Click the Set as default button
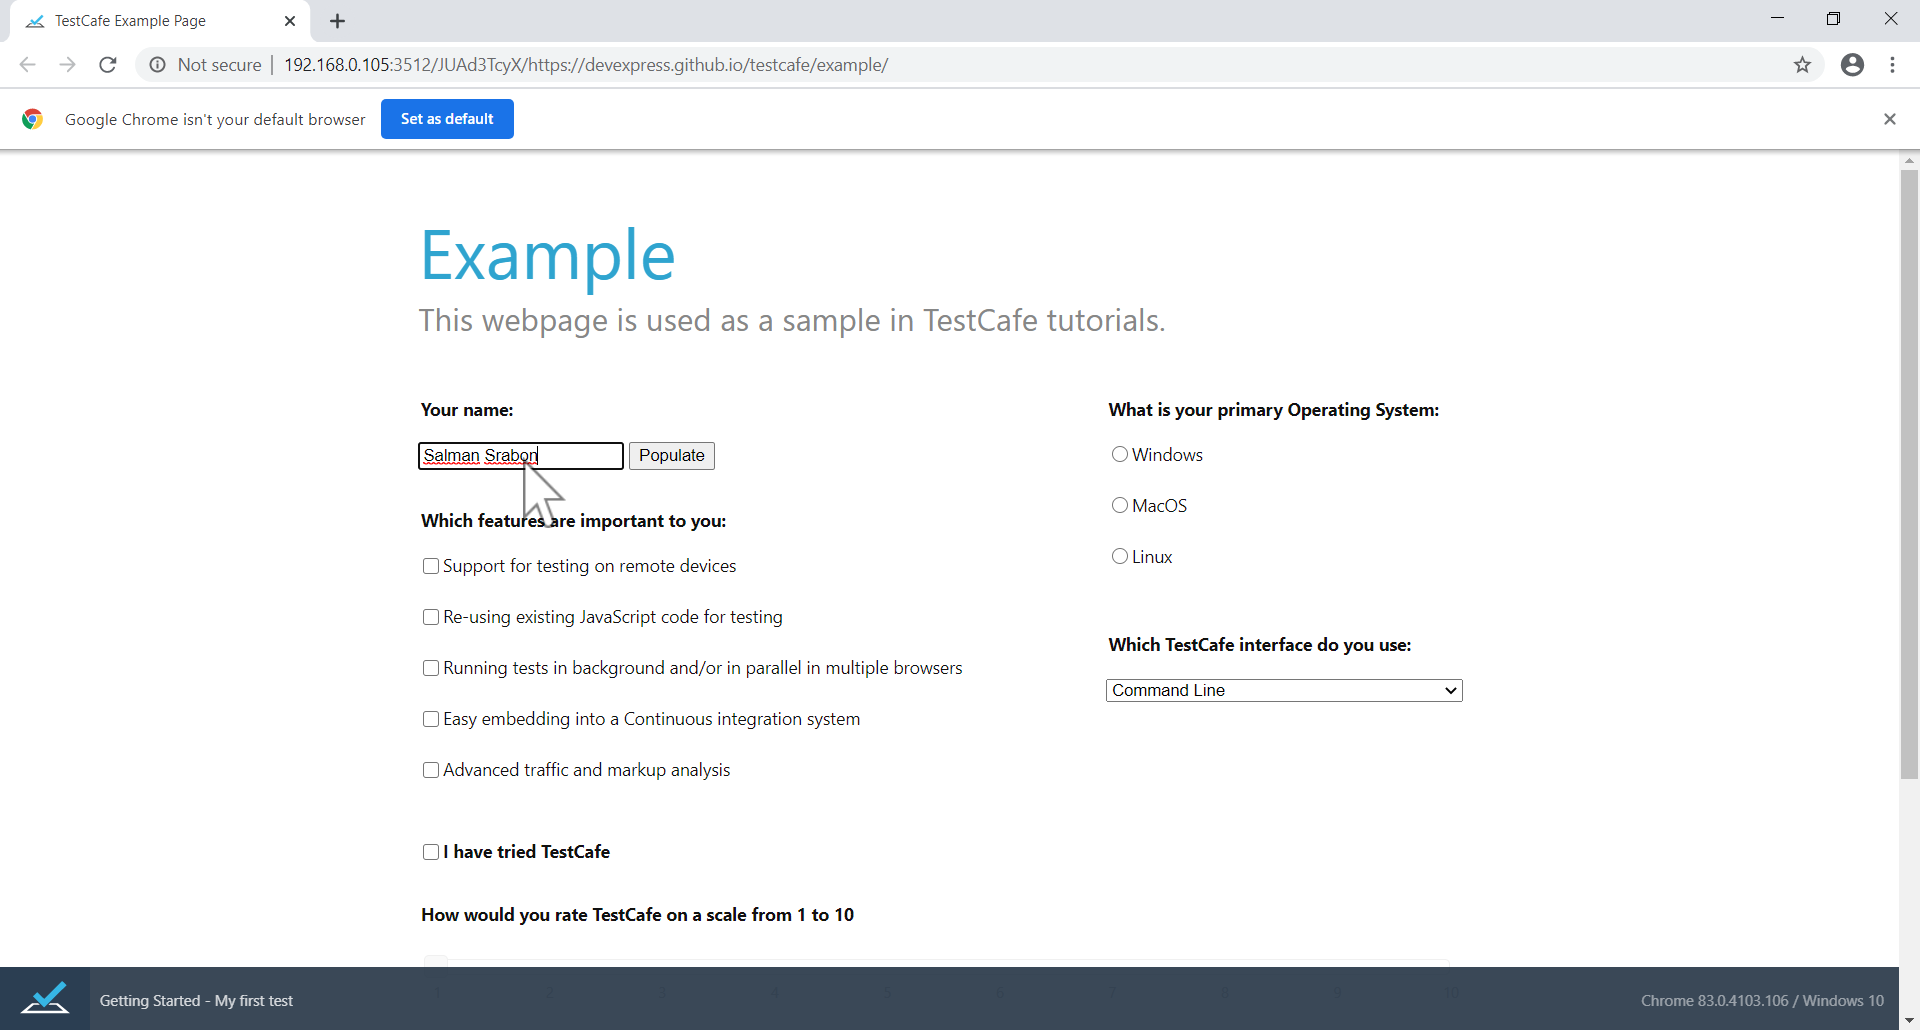 click(447, 119)
